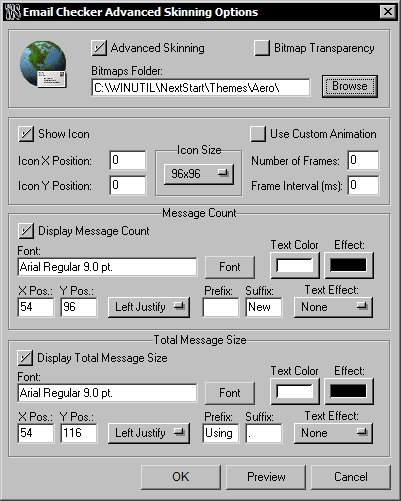The width and height of the screenshot is (401, 501).
Task: Click the Number of Frames field
Action: [363, 160]
